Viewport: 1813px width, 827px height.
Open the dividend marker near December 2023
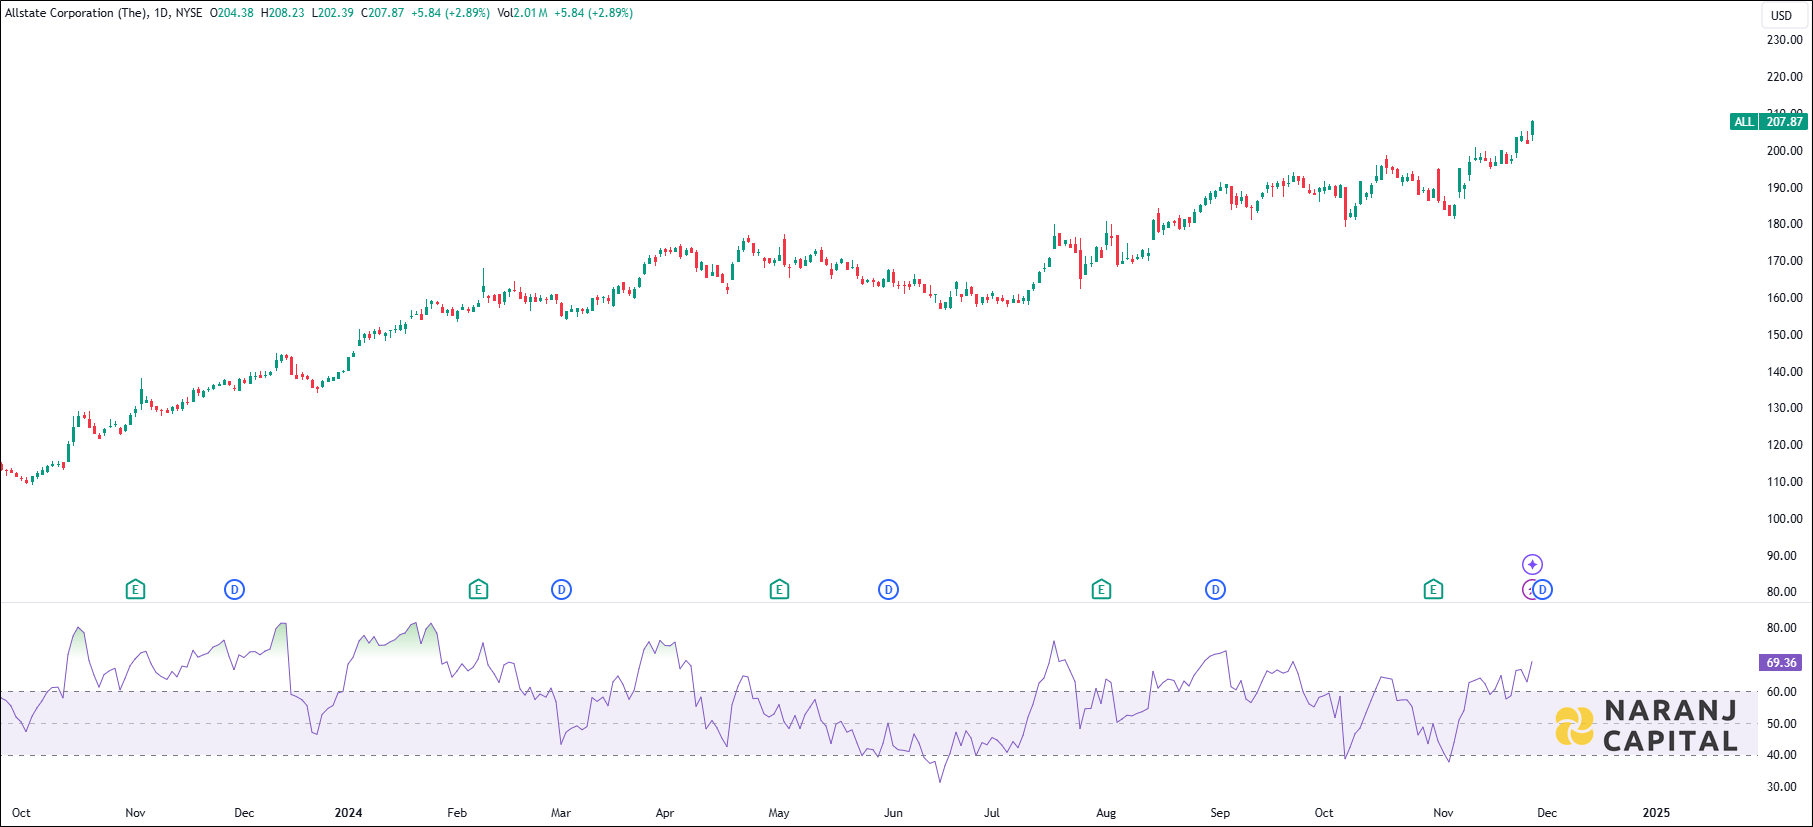pyautogui.click(x=234, y=590)
